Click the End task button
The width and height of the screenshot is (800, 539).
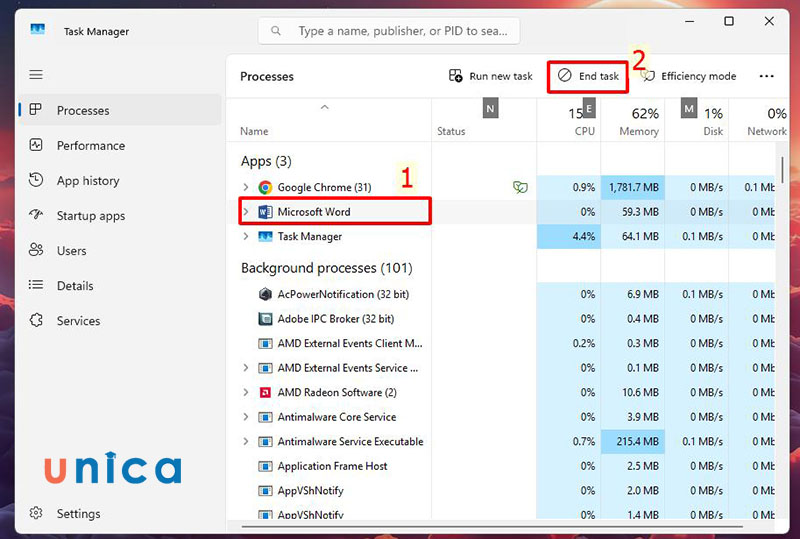coord(588,76)
